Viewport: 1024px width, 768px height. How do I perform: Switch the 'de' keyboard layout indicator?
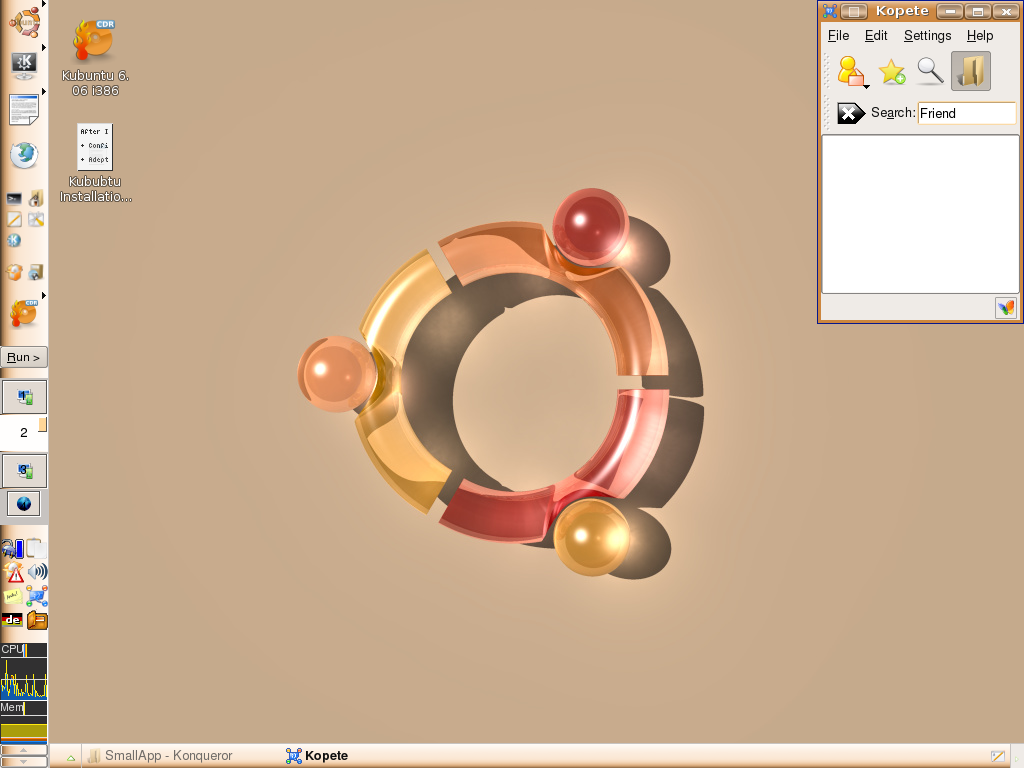12,619
